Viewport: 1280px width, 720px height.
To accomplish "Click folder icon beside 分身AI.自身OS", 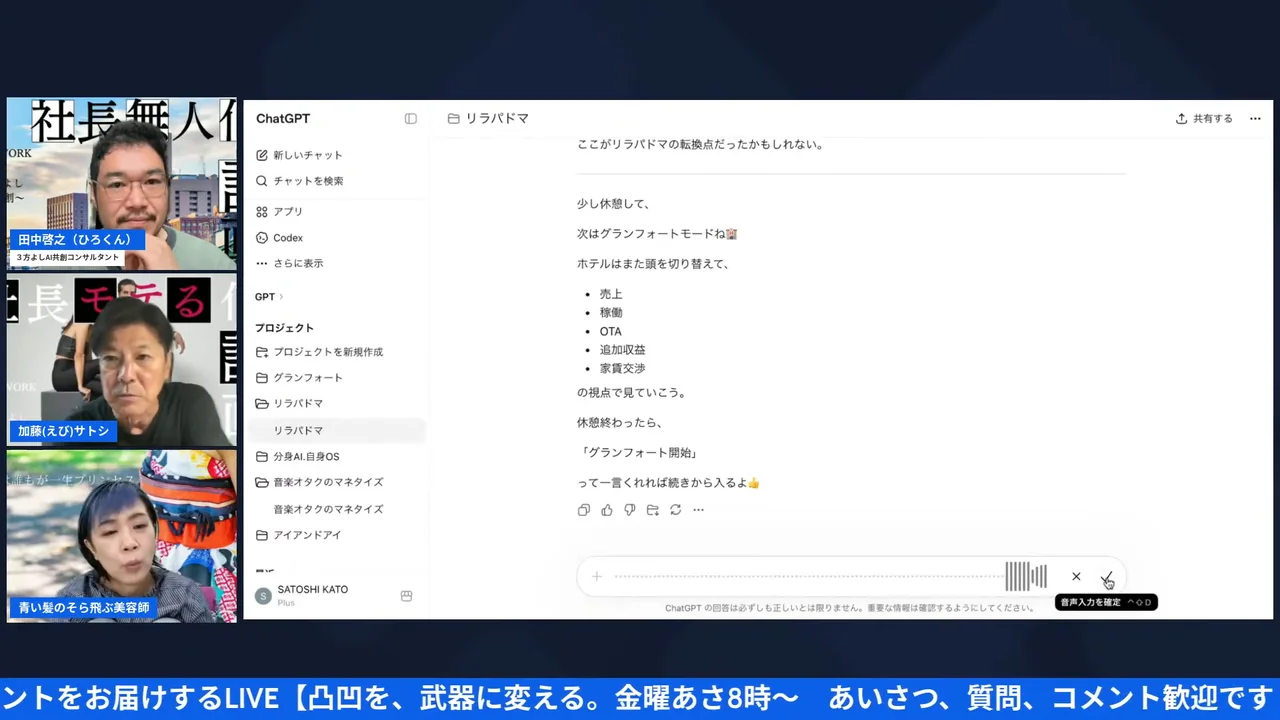I will click(262, 457).
